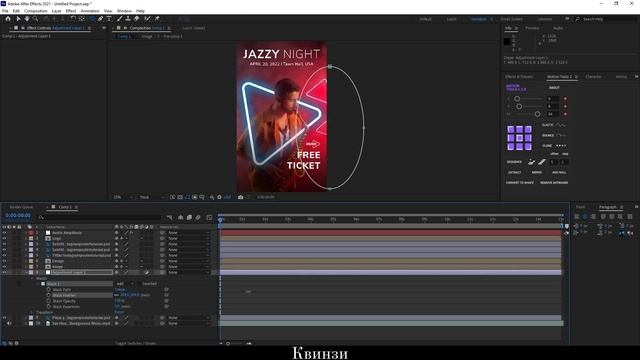Screen dimensions: 640x360
Task: Switch to the Preview panel tab
Action: (532, 28)
